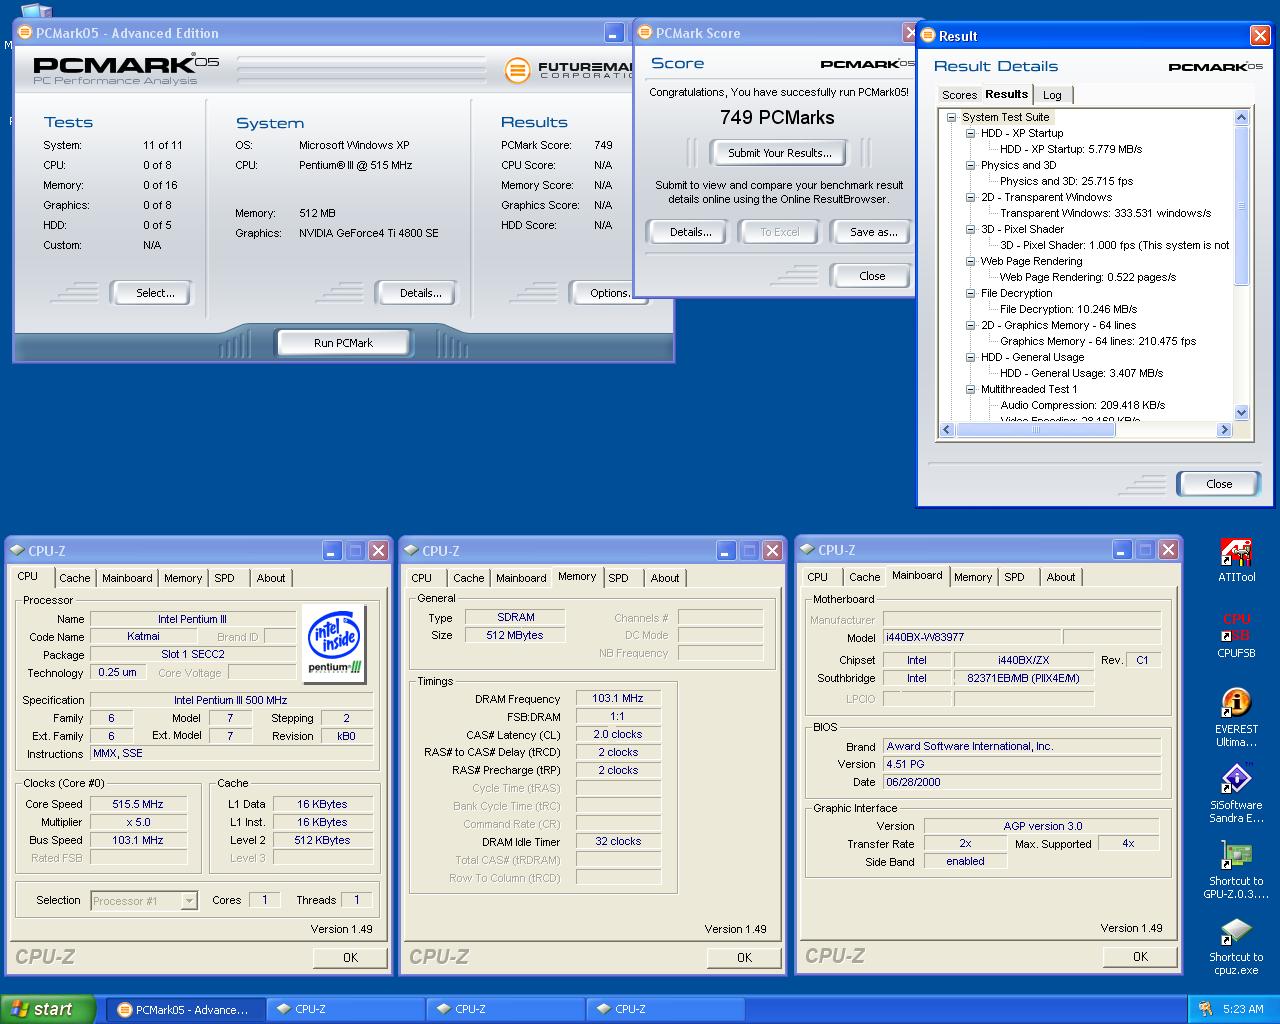Click the Result window's title icon

click(x=927, y=35)
